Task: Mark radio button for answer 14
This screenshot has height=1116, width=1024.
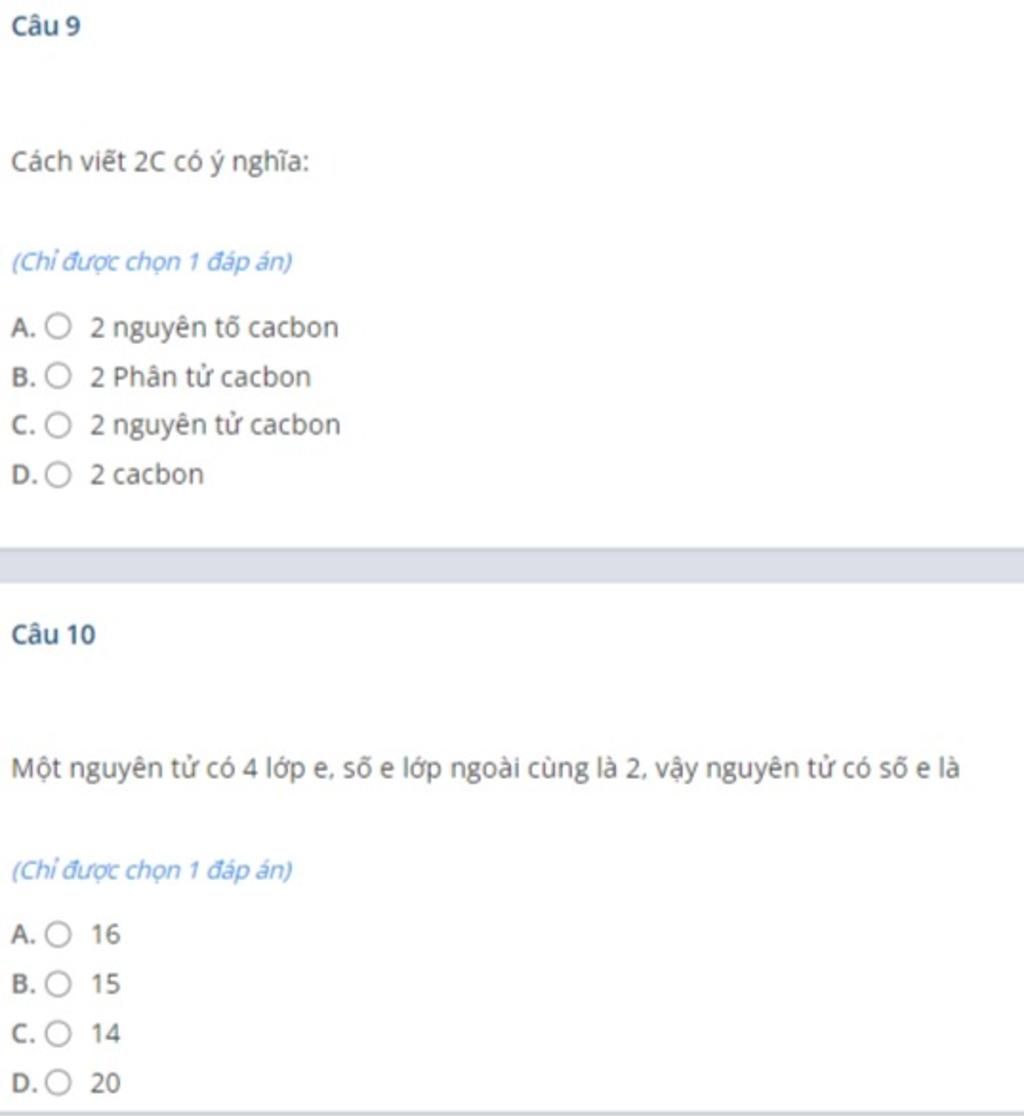Action: 58,1033
